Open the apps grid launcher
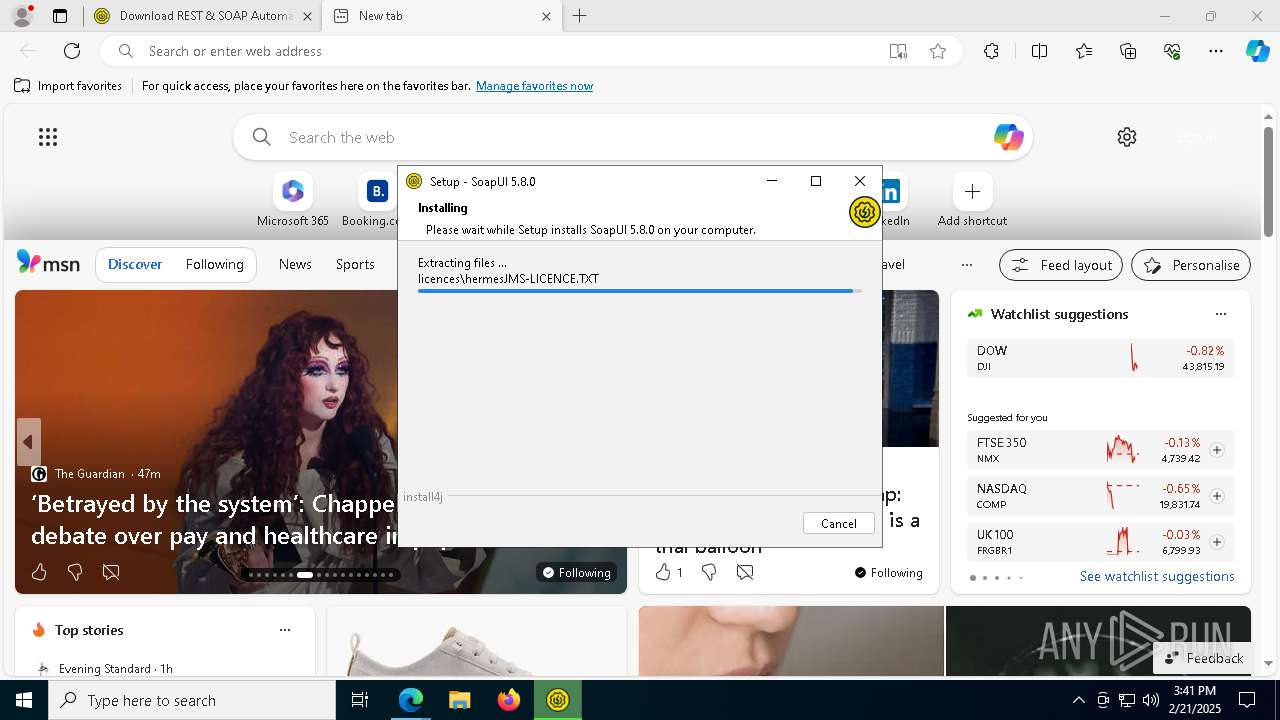This screenshot has width=1280, height=720. click(48, 137)
